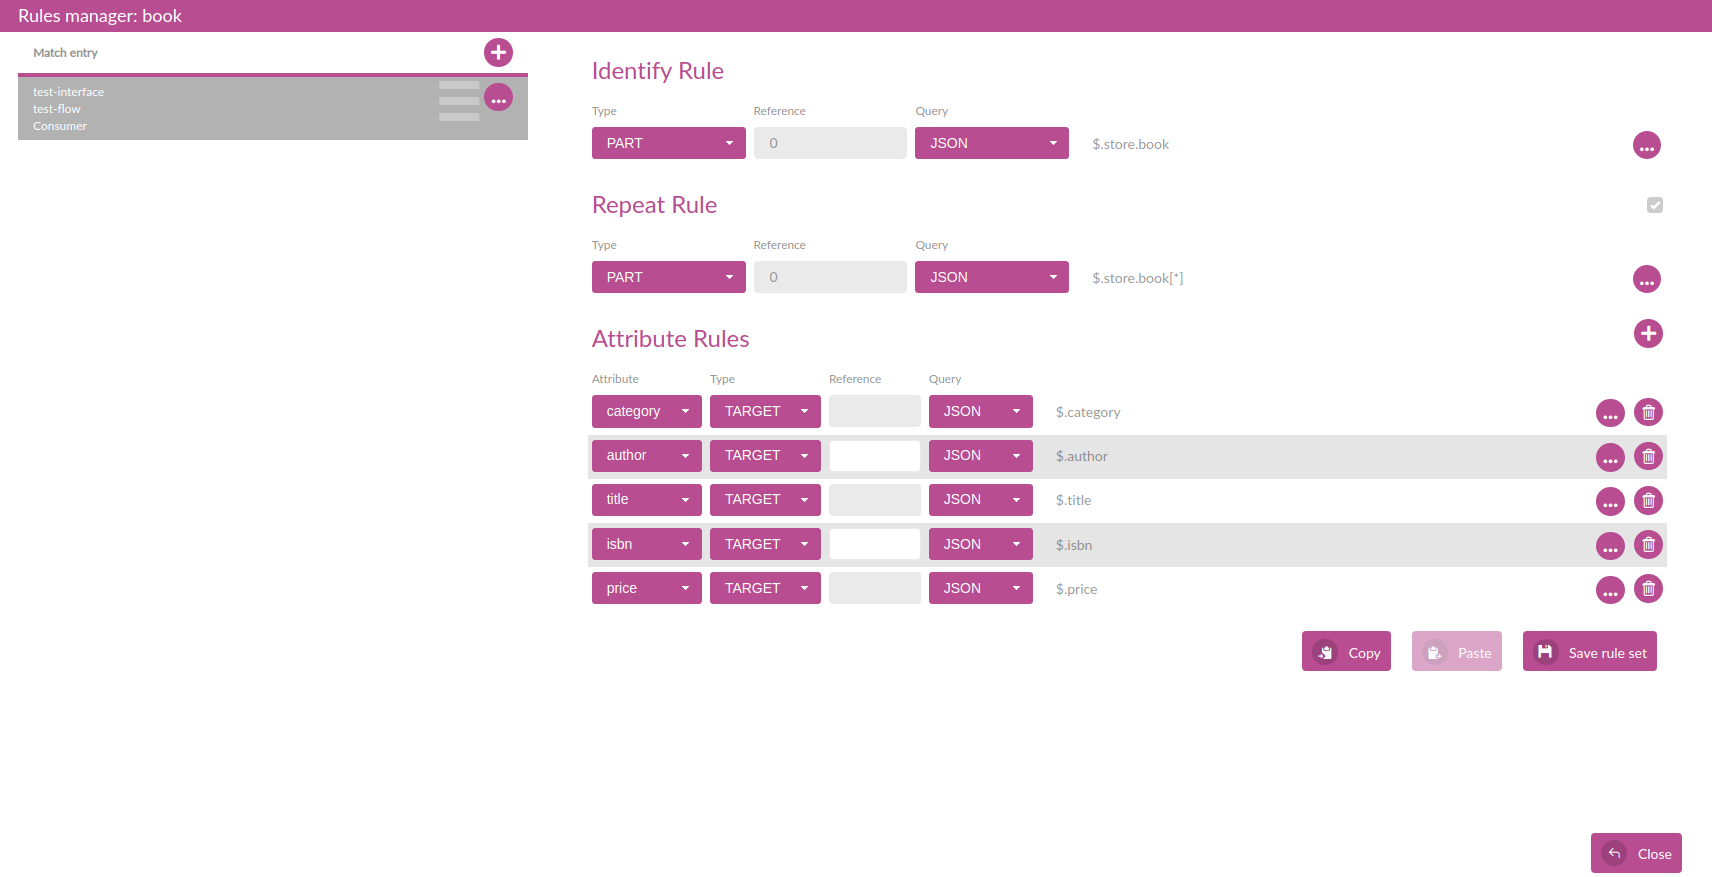Add a new match entry with plus icon
This screenshot has height=877, width=1712.
point(498,52)
